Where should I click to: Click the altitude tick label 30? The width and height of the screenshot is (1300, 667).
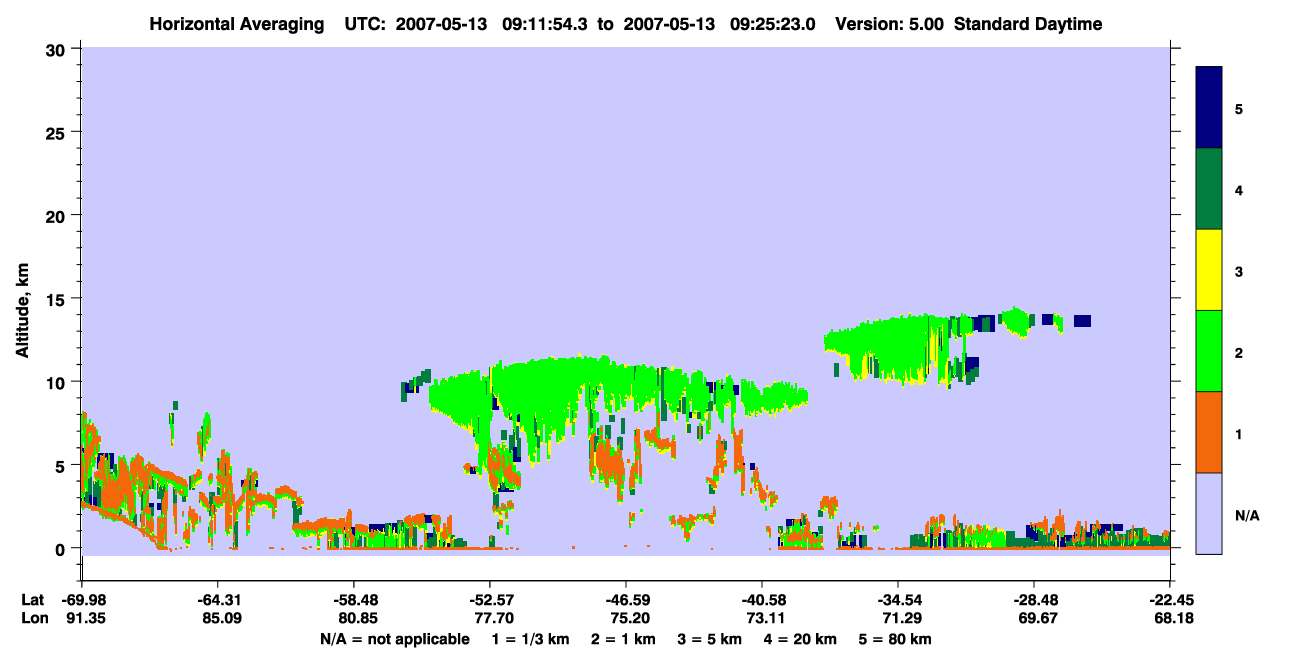[x=58, y=49]
